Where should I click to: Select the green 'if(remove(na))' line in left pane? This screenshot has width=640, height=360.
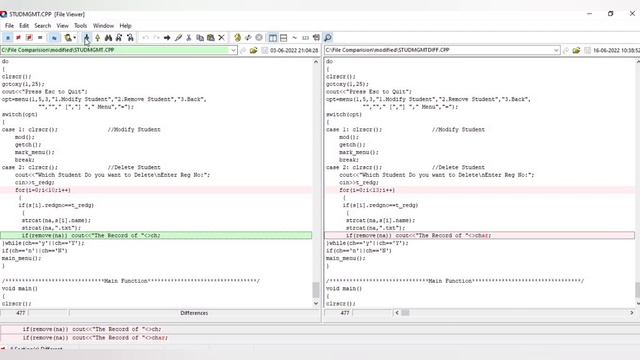[156, 236]
